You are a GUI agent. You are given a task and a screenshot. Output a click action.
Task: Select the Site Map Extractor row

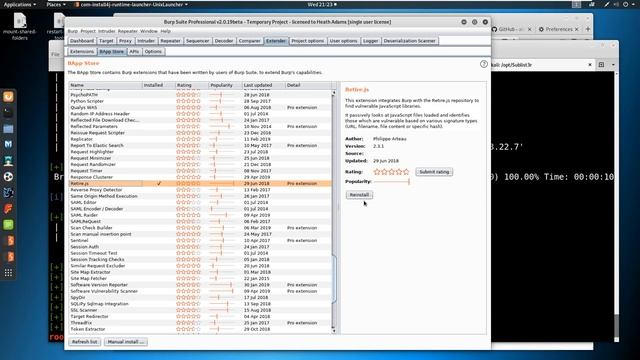[200, 272]
